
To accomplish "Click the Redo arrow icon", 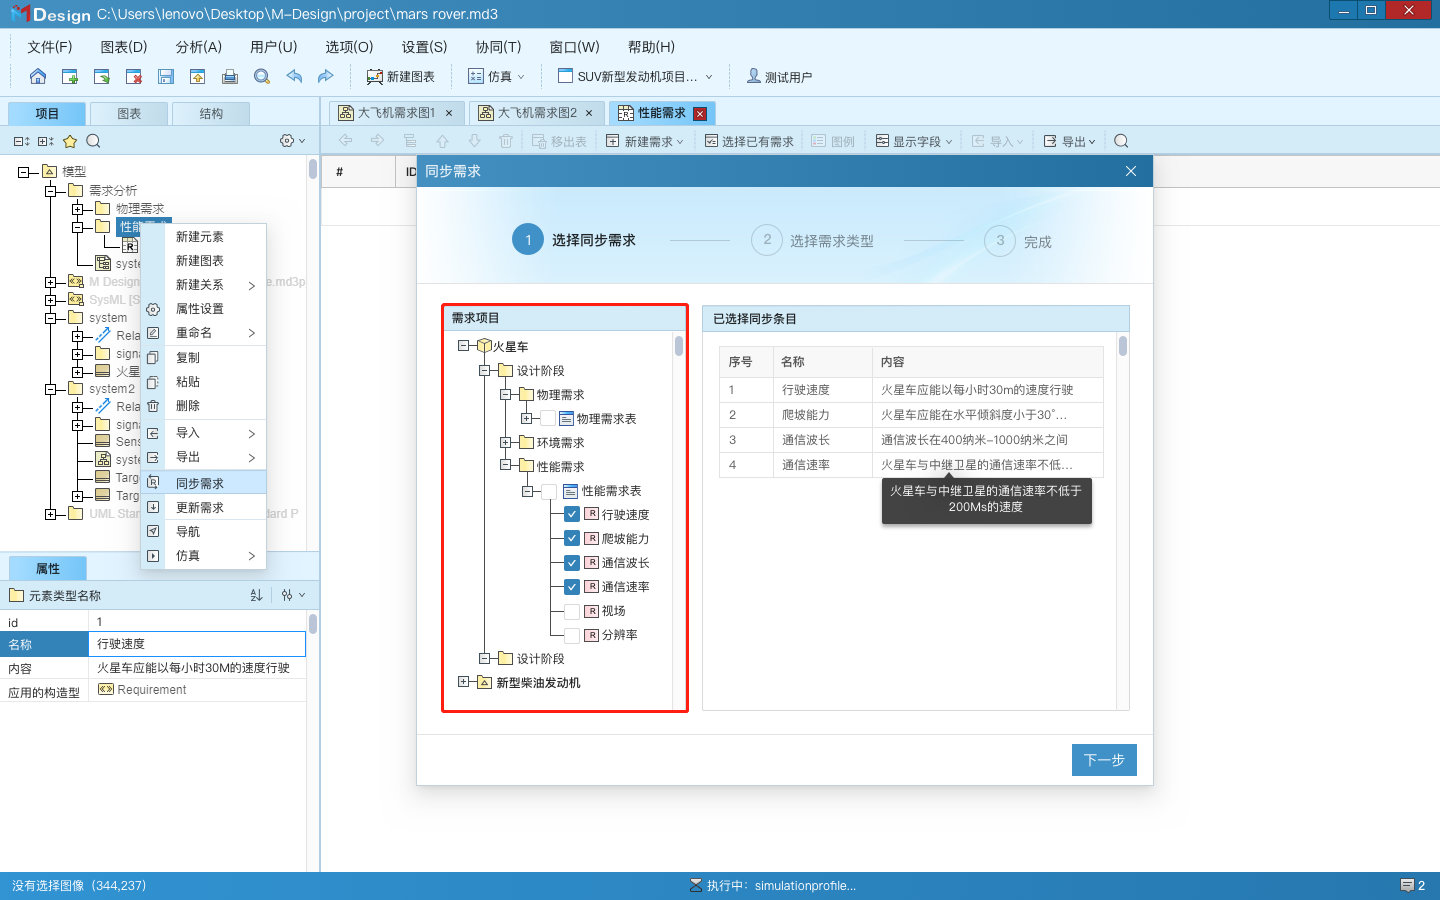I will pos(326,76).
